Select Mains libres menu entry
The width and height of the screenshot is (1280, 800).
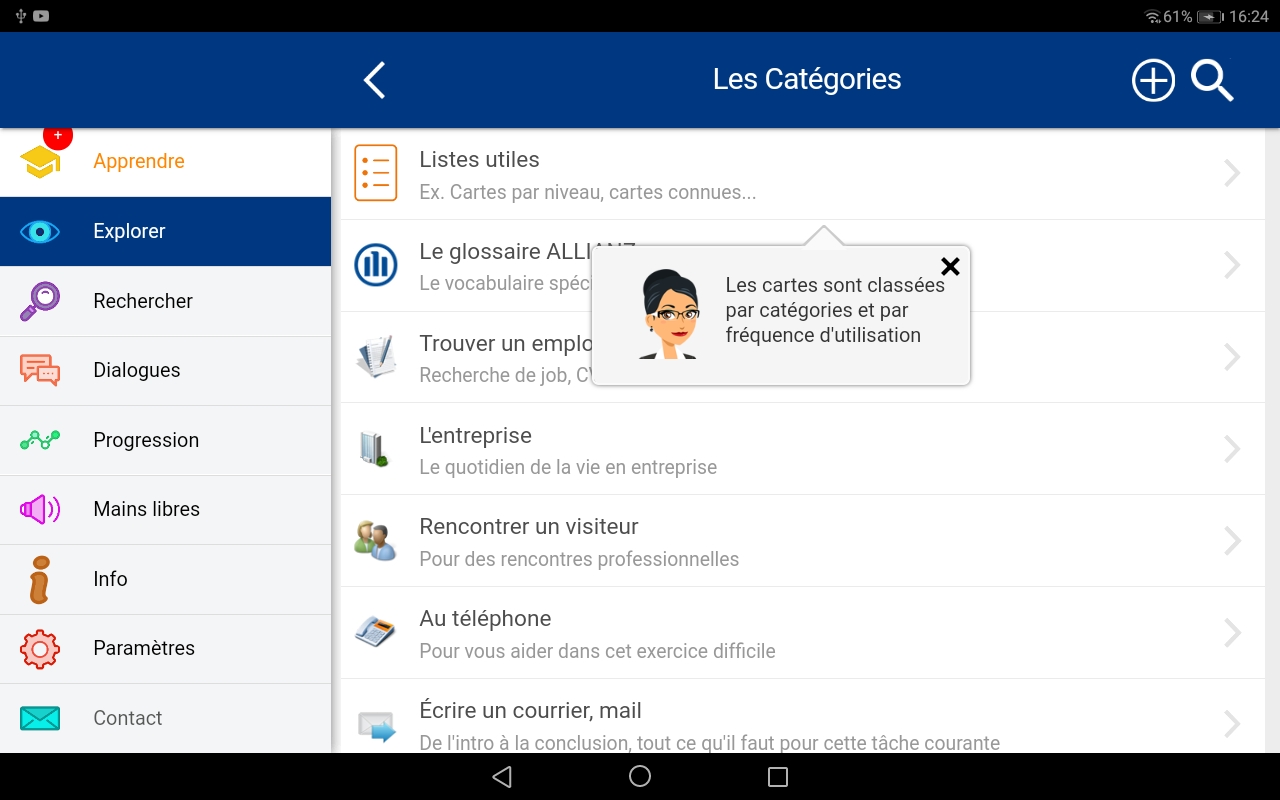[165, 510]
